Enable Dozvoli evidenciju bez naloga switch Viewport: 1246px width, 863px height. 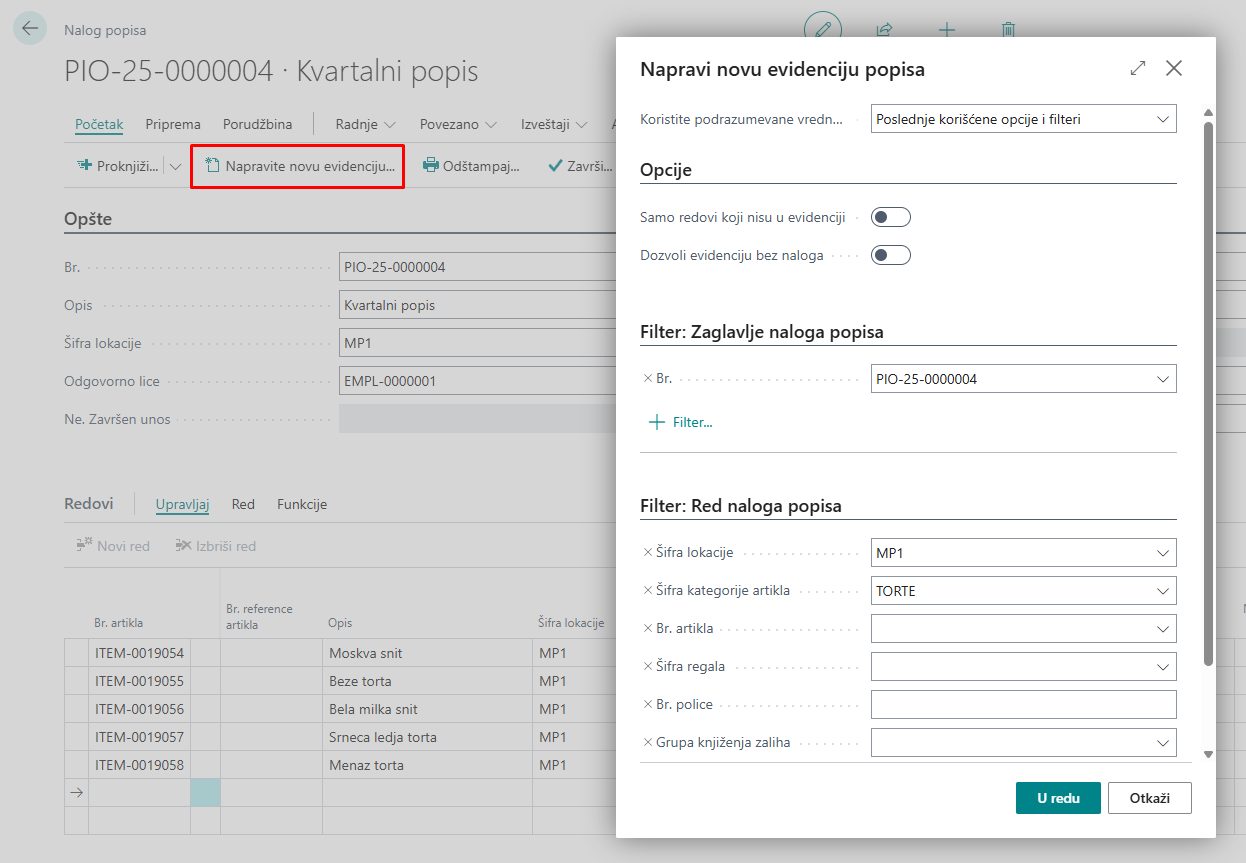(890, 255)
